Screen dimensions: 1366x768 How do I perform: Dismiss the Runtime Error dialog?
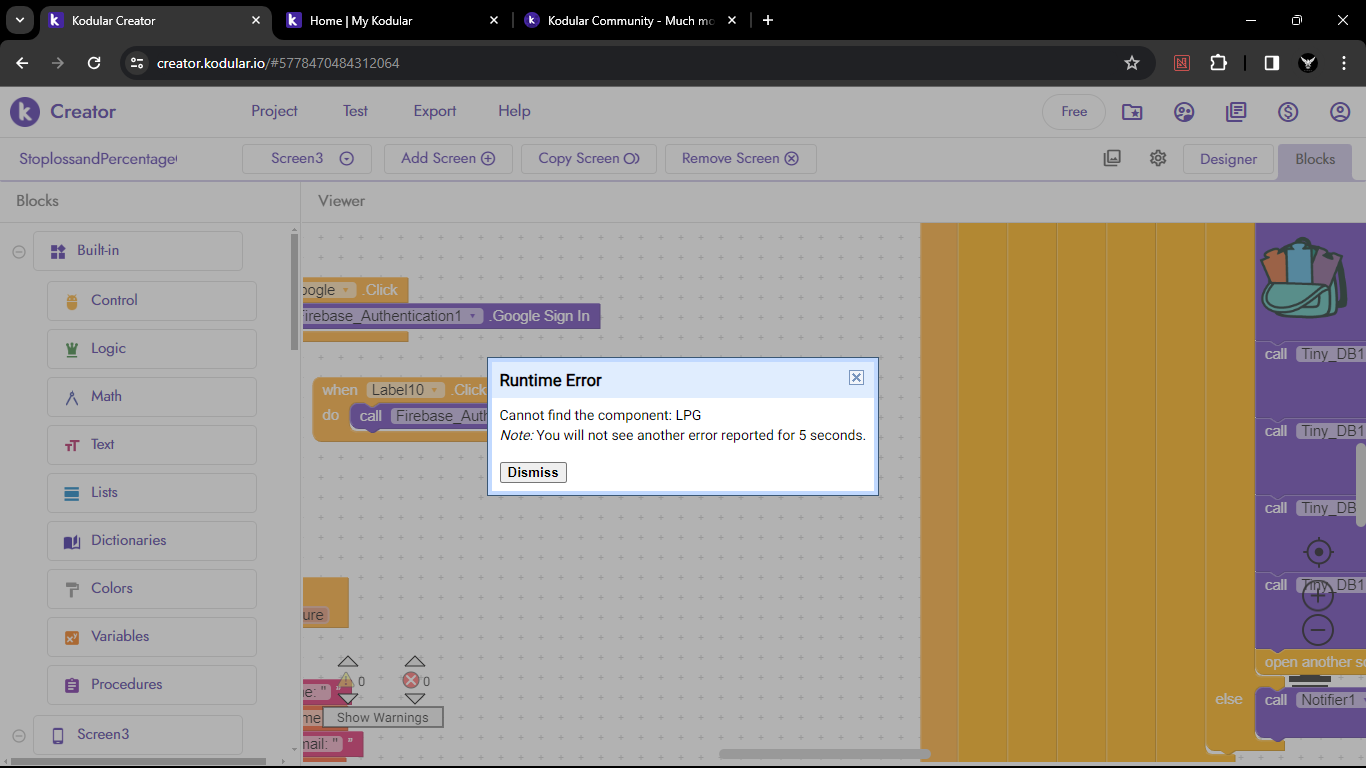coord(533,472)
